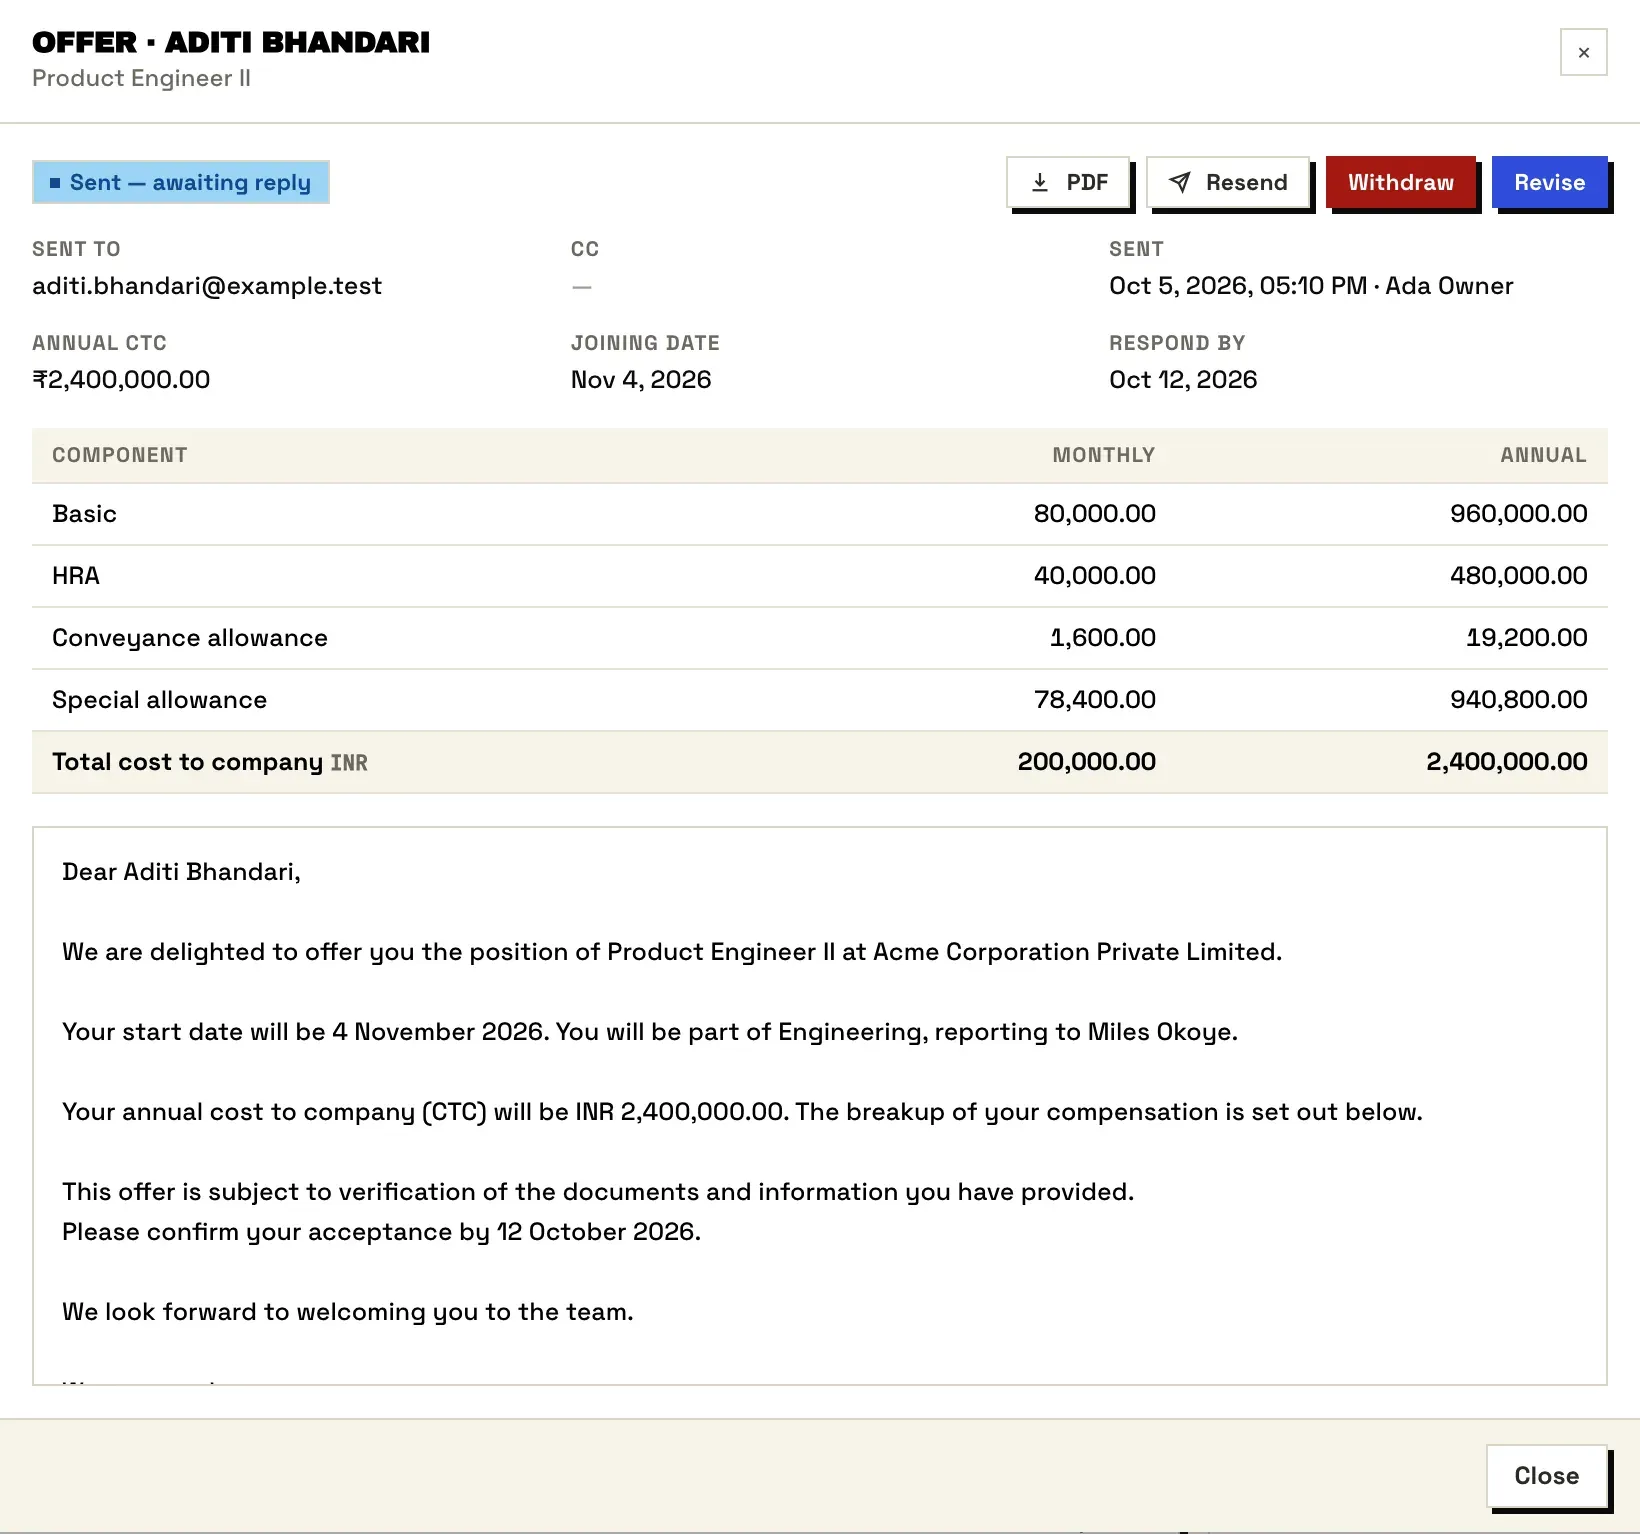Click the joining date Nov 4, 2026
Screen dimensions: 1640x1534
pyautogui.click(x=641, y=380)
